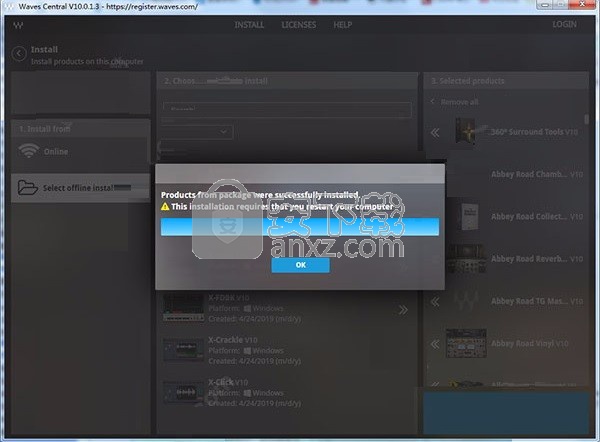Remove Abbey Road TG Mas... via arrows
This screenshot has height=442, width=600.
click(435, 302)
